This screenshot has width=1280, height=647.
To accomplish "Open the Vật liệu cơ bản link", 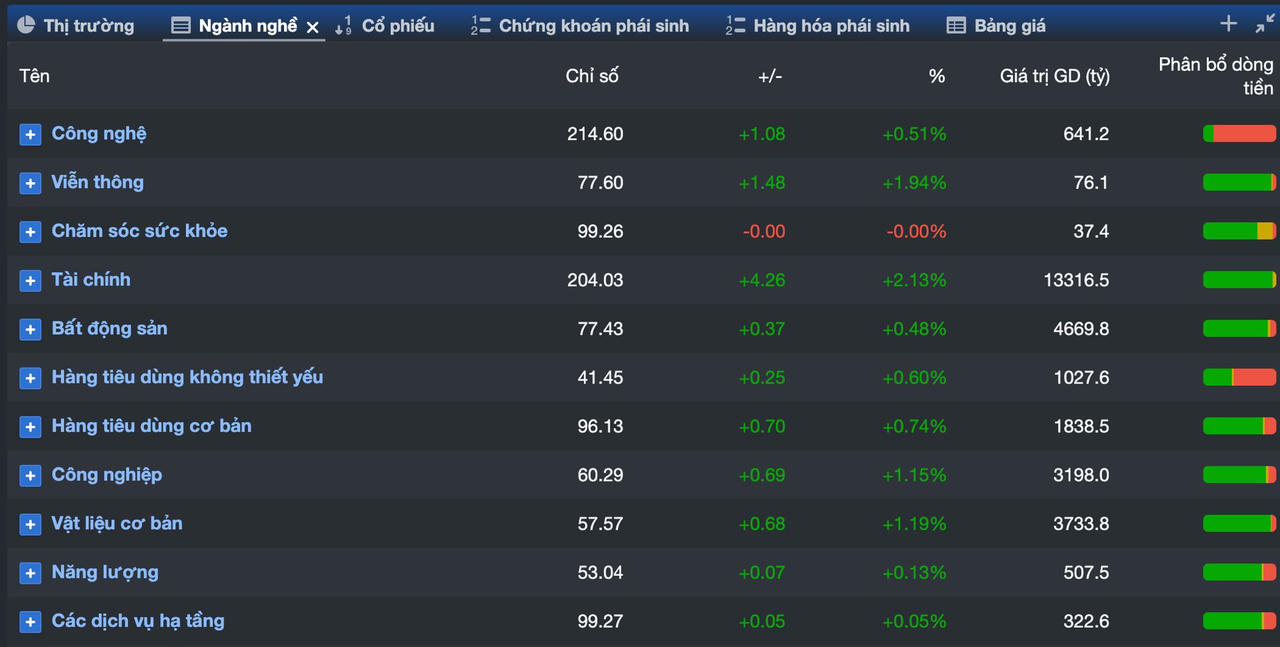I will 117,524.
